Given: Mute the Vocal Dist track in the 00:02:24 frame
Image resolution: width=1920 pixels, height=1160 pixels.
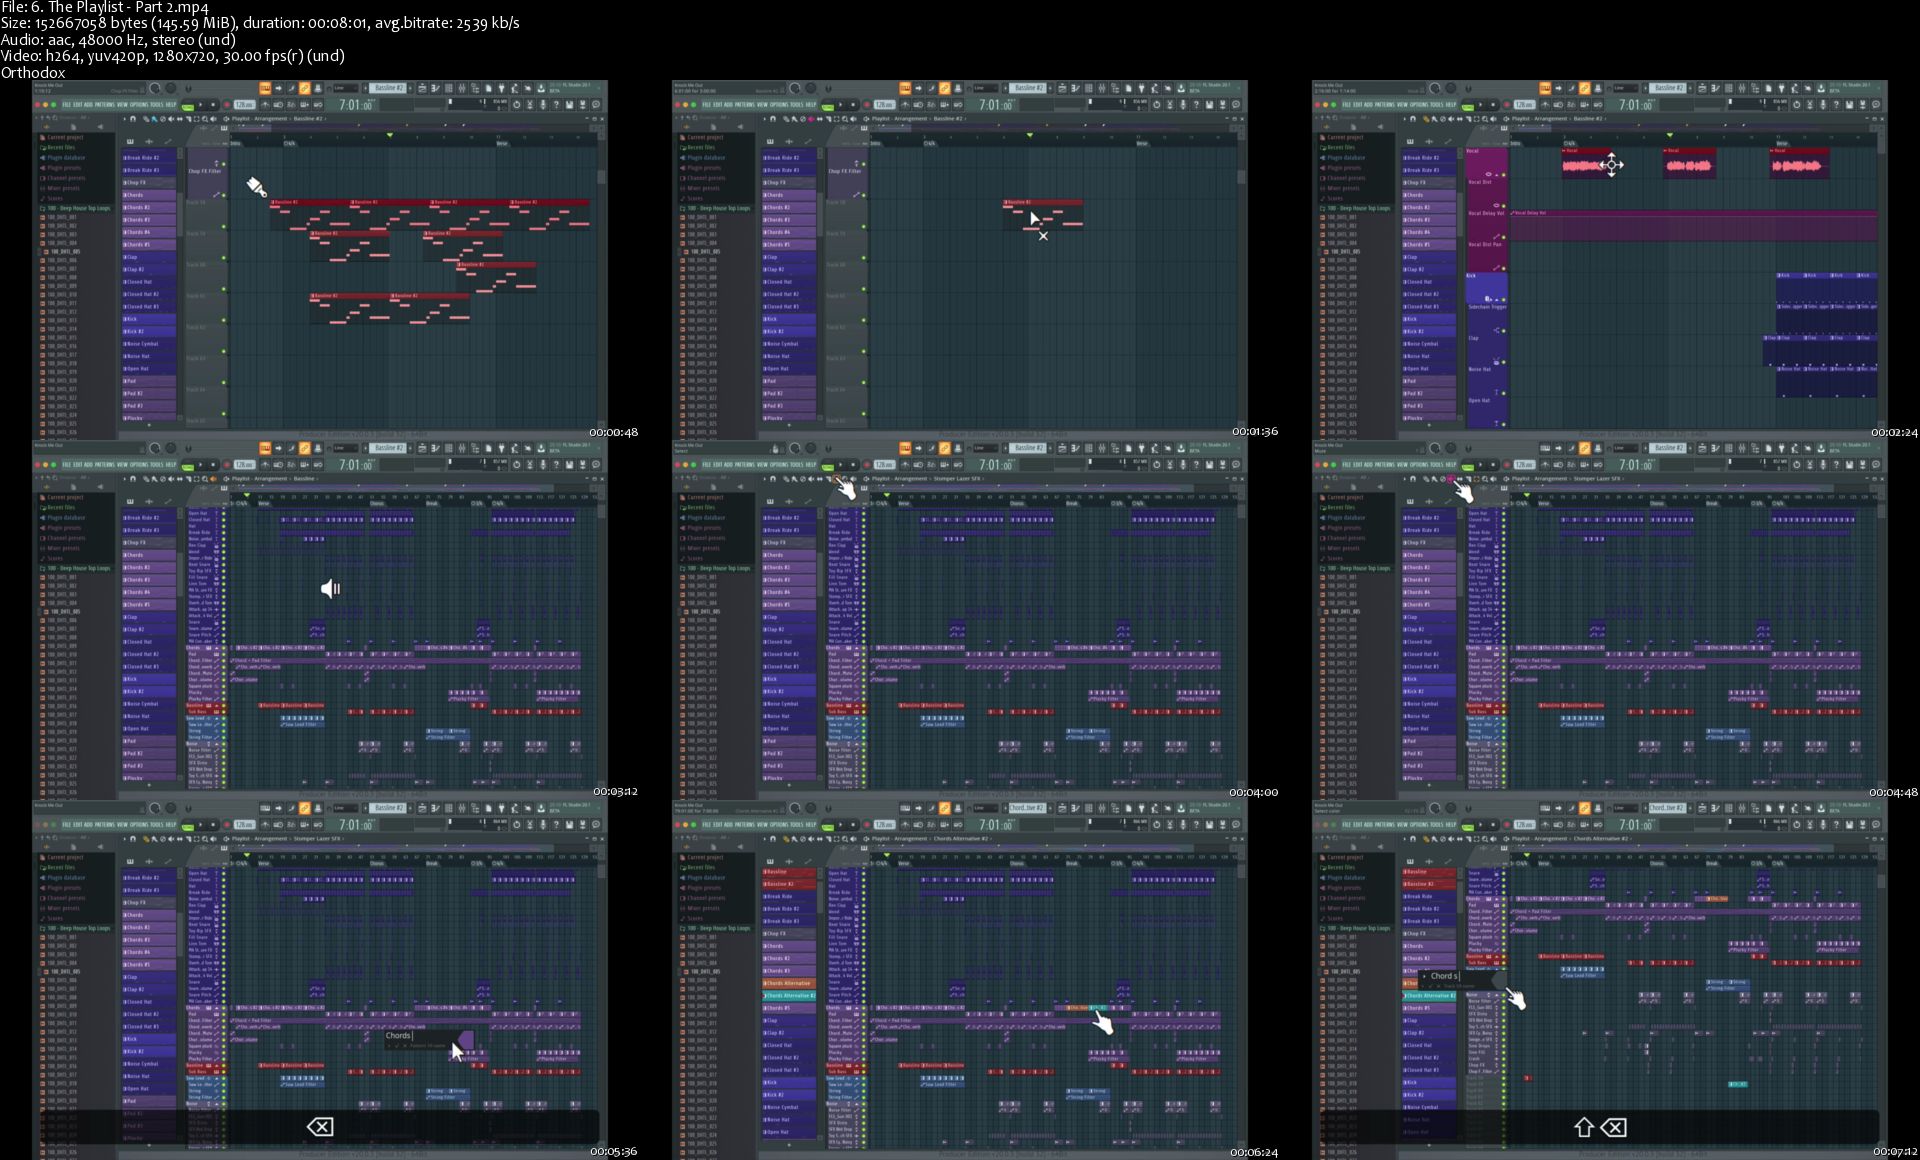Looking at the screenshot, I should pos(1503,206).
